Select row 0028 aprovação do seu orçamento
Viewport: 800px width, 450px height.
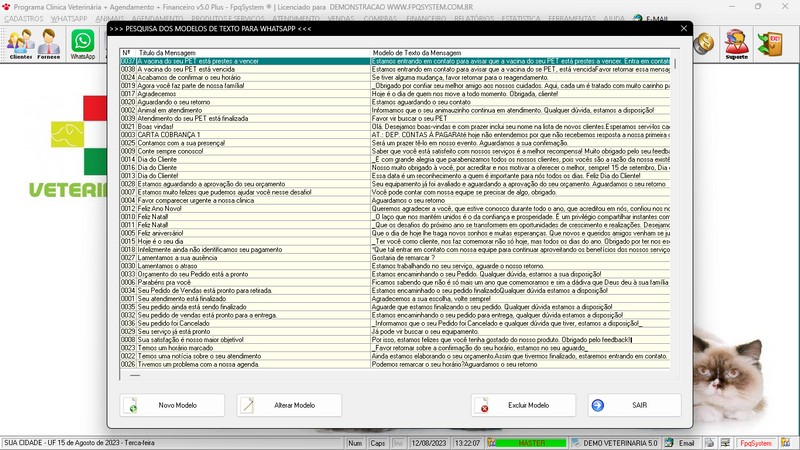[395, 184]
